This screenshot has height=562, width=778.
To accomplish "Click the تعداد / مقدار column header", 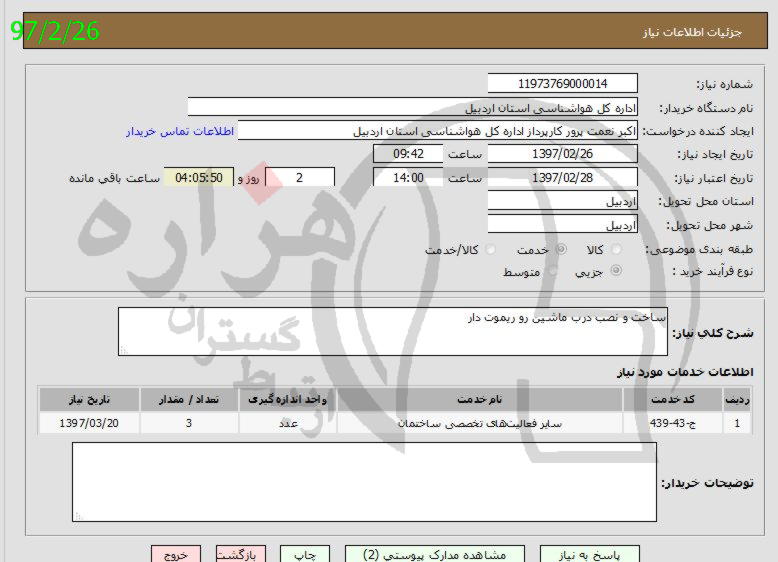I will click(x=189, y=399).
